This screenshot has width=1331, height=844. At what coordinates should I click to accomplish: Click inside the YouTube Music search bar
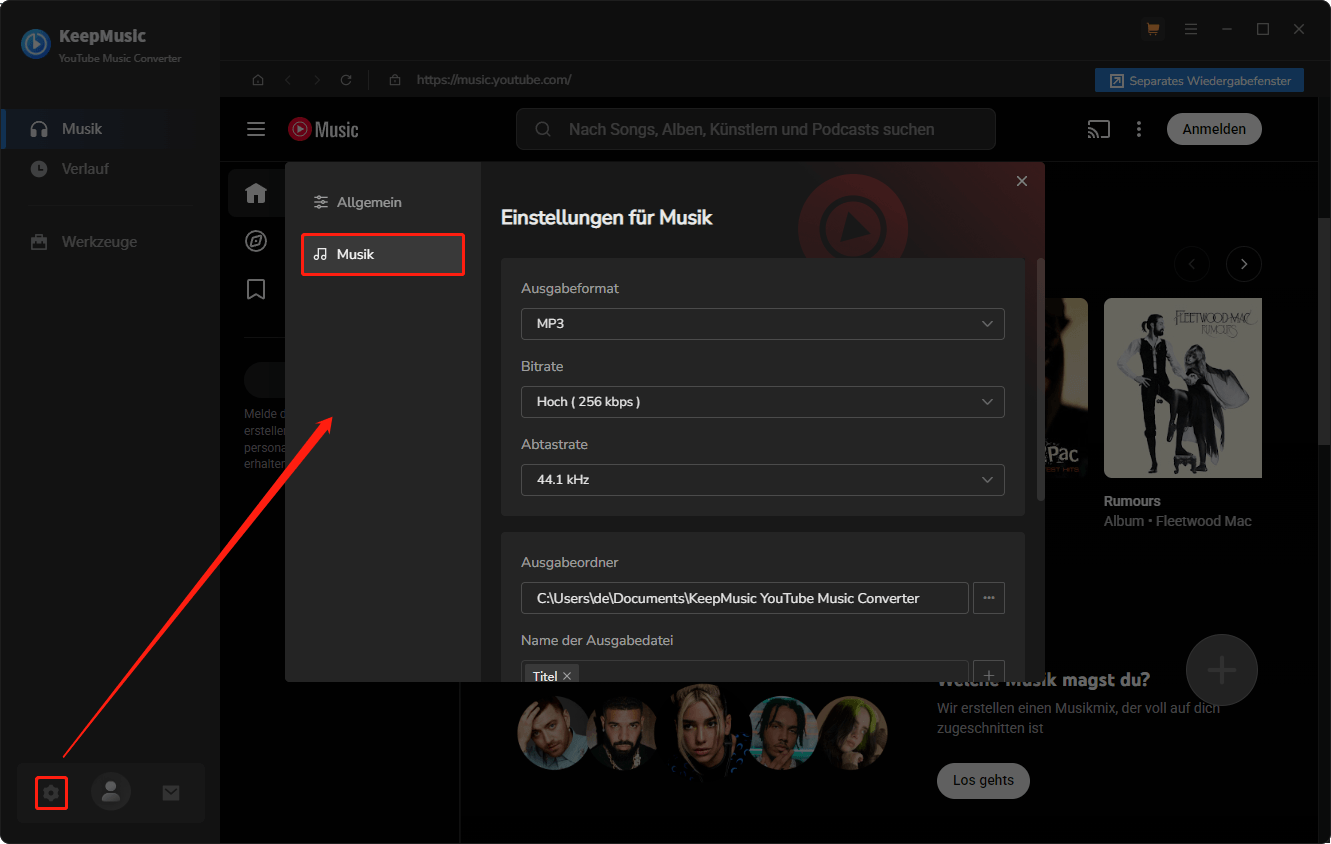(x=755, y=128)
